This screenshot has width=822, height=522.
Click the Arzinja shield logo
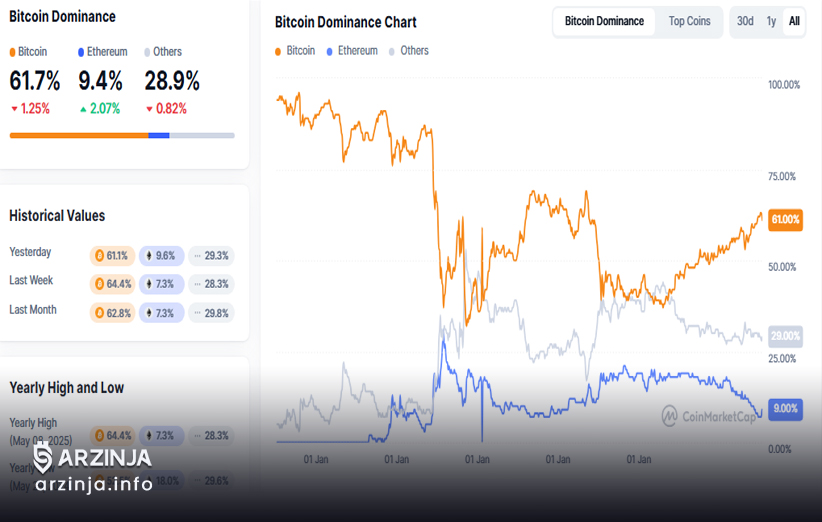coord(43,458)
